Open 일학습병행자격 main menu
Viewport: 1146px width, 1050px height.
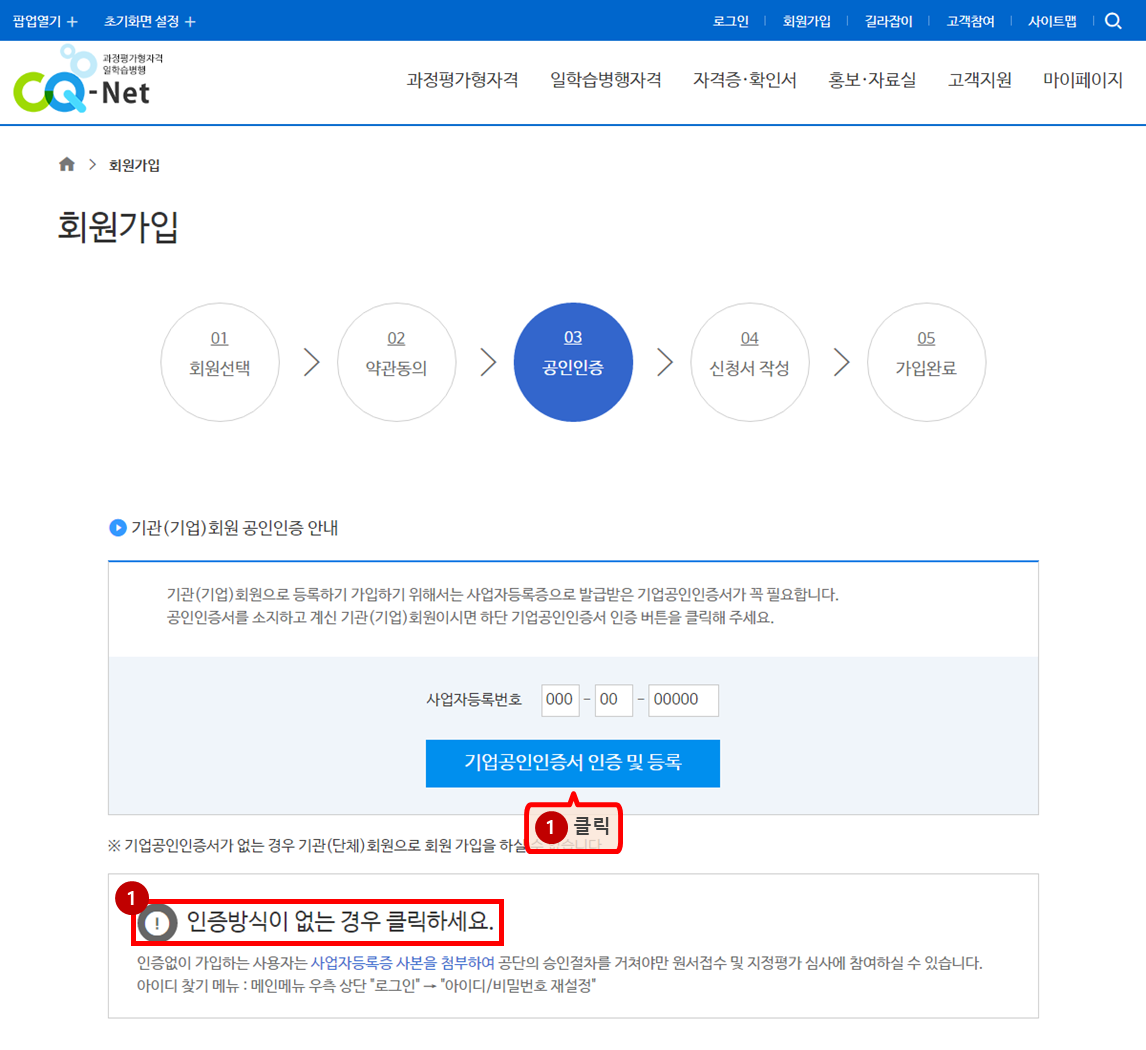point(605,80)
